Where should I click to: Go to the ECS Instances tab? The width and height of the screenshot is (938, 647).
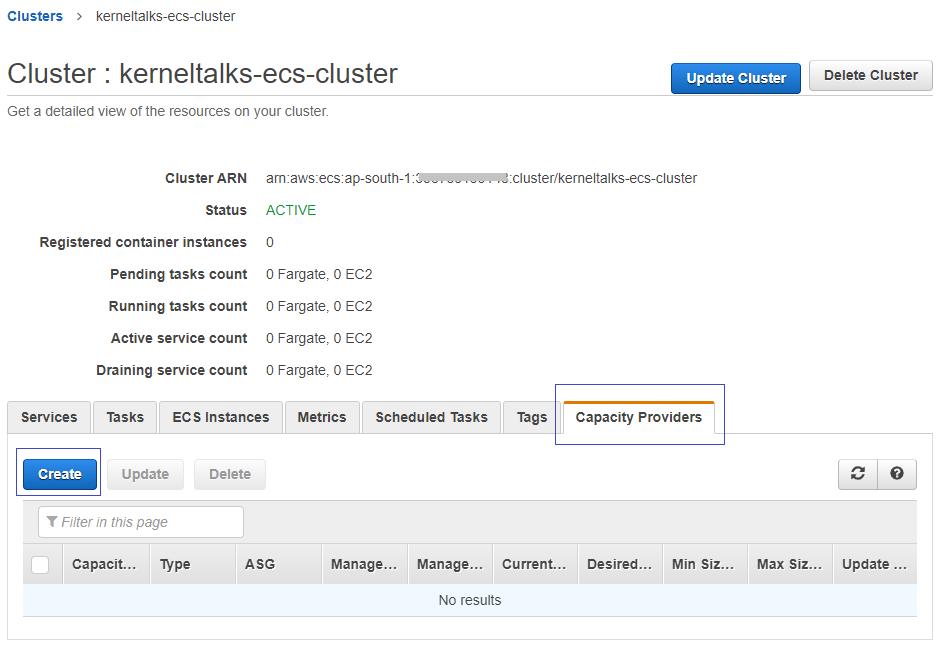[x=221, y=417]
